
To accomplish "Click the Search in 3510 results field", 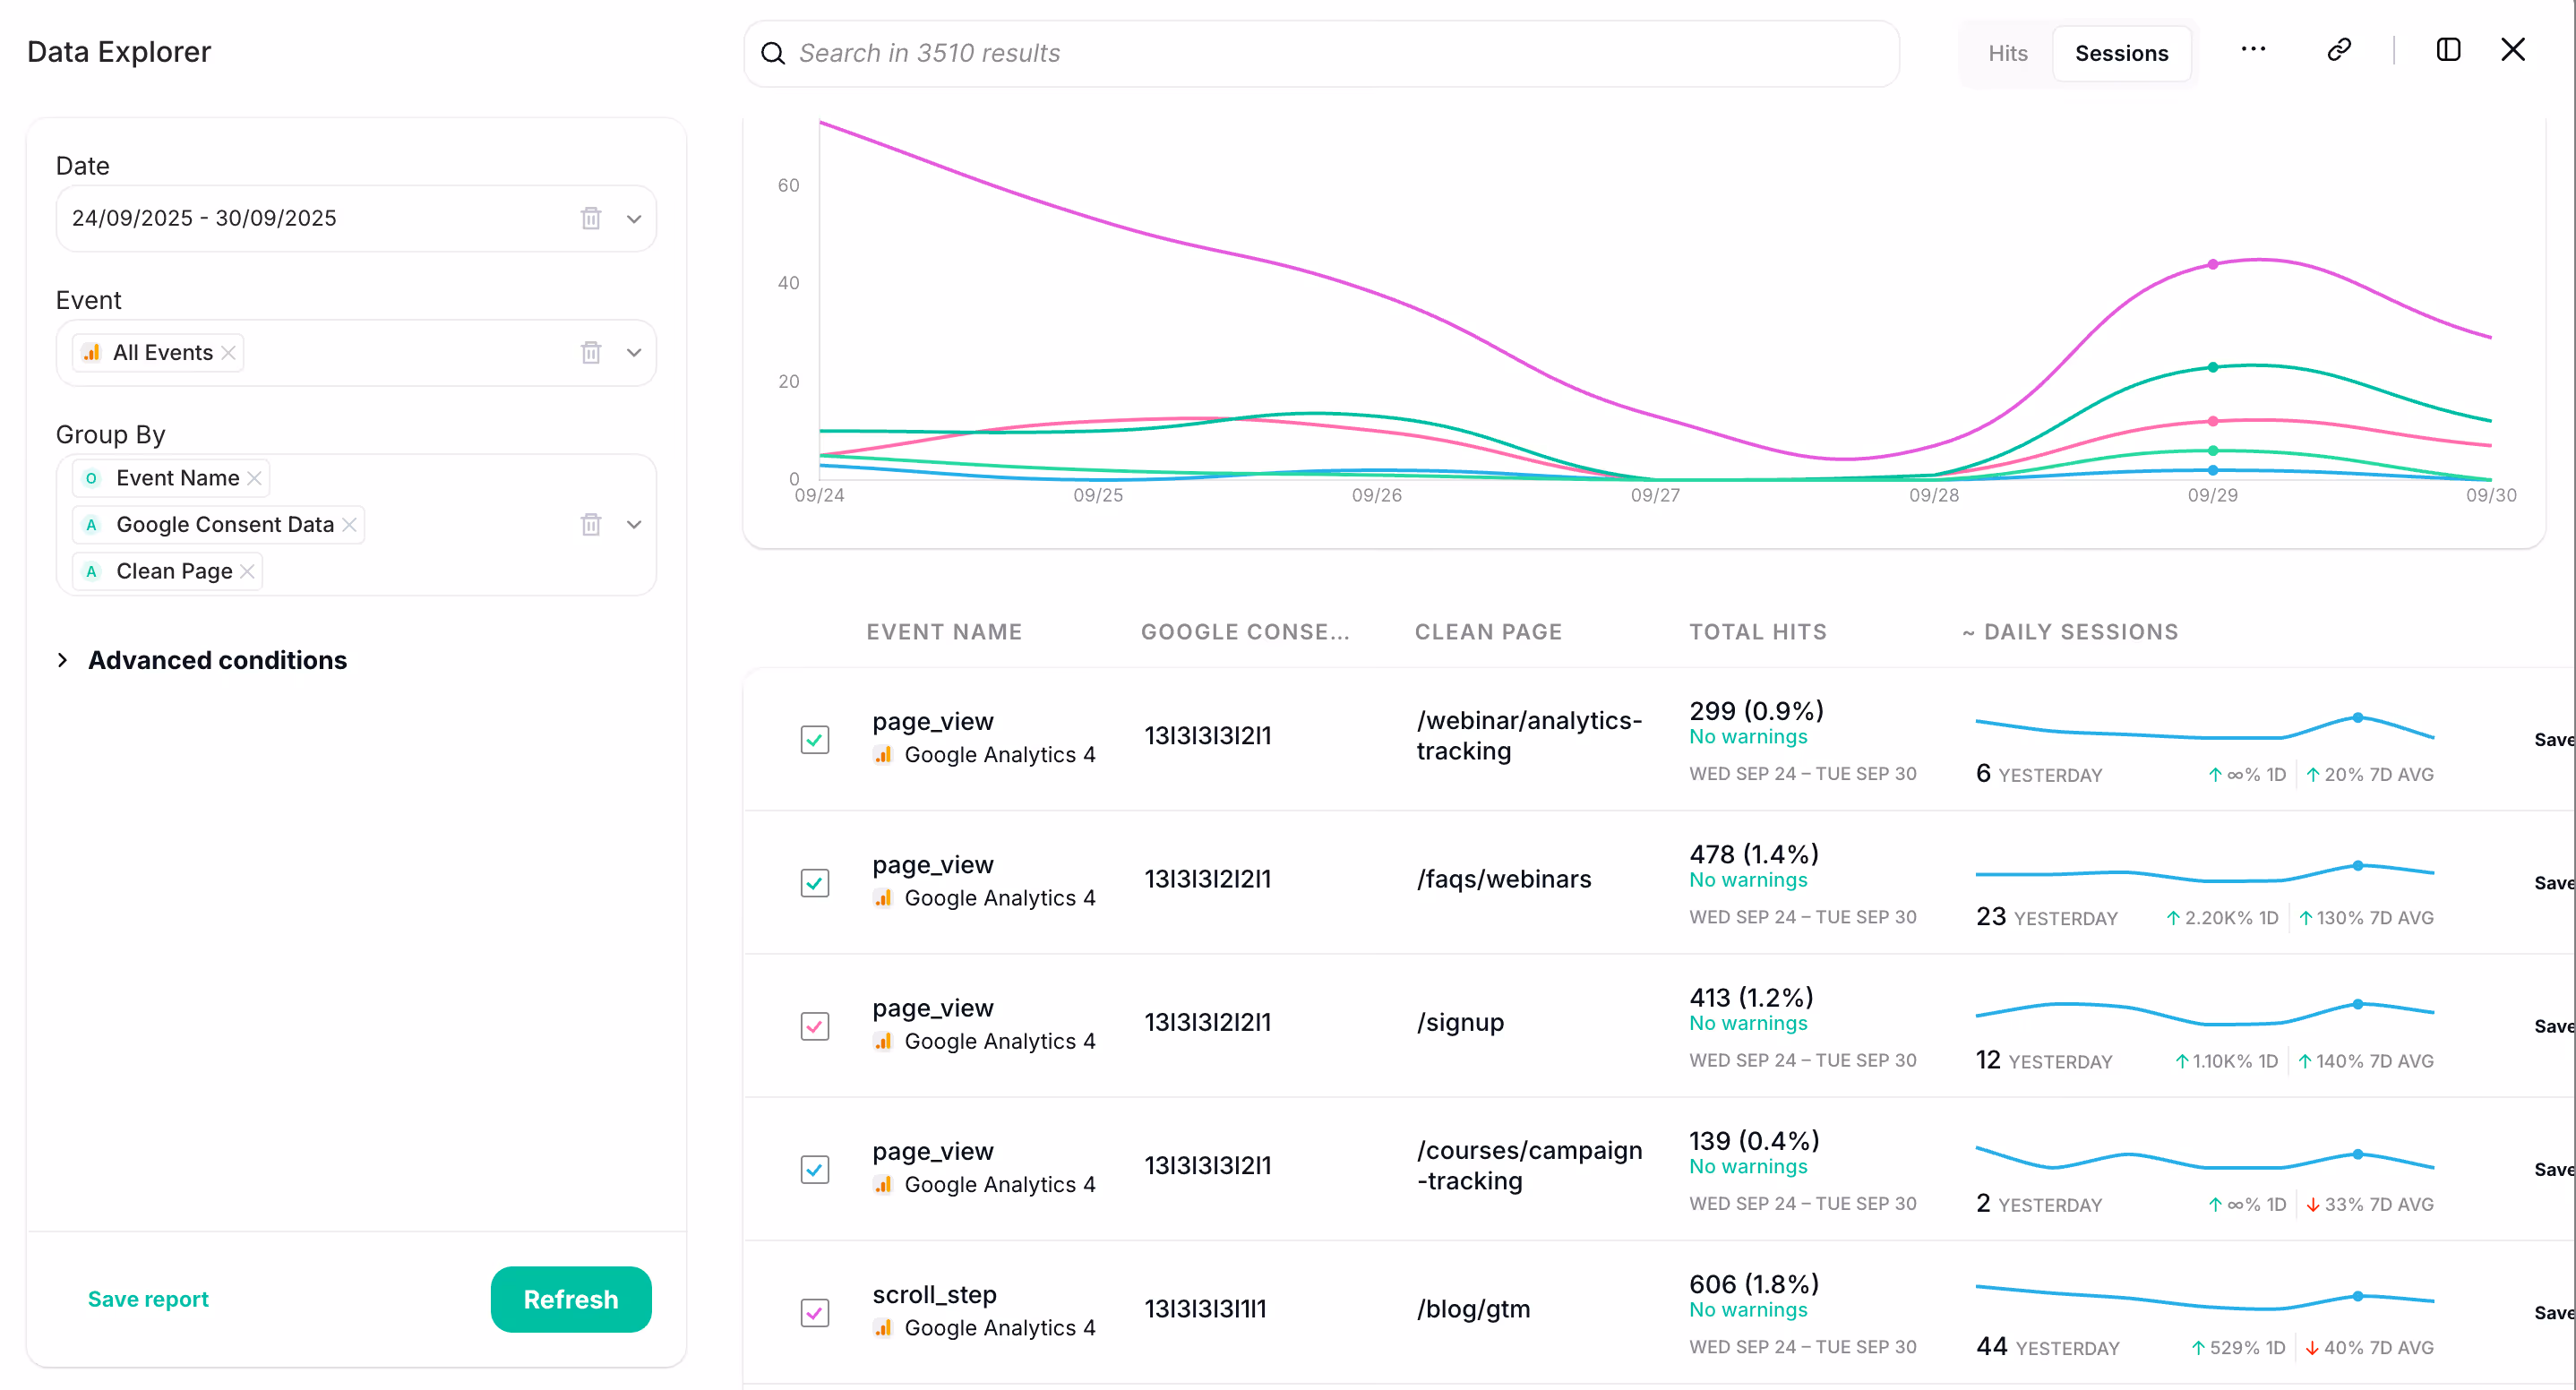I will pos(1320,53).
